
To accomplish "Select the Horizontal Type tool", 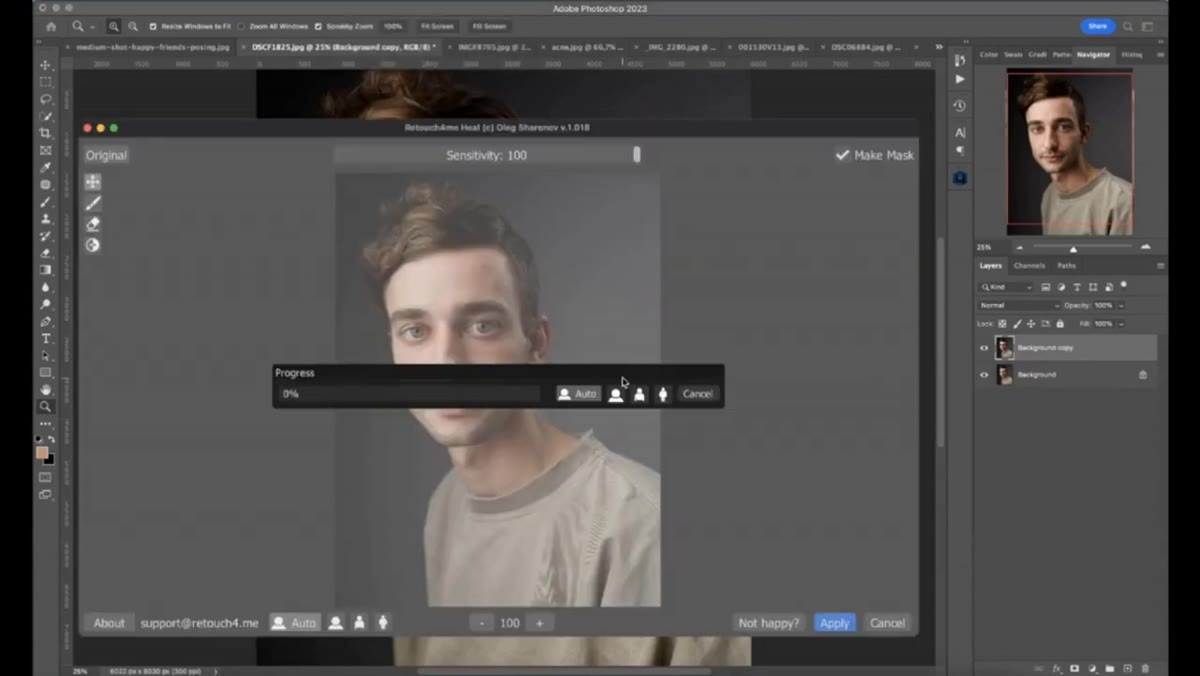I will tap(46, 338).
